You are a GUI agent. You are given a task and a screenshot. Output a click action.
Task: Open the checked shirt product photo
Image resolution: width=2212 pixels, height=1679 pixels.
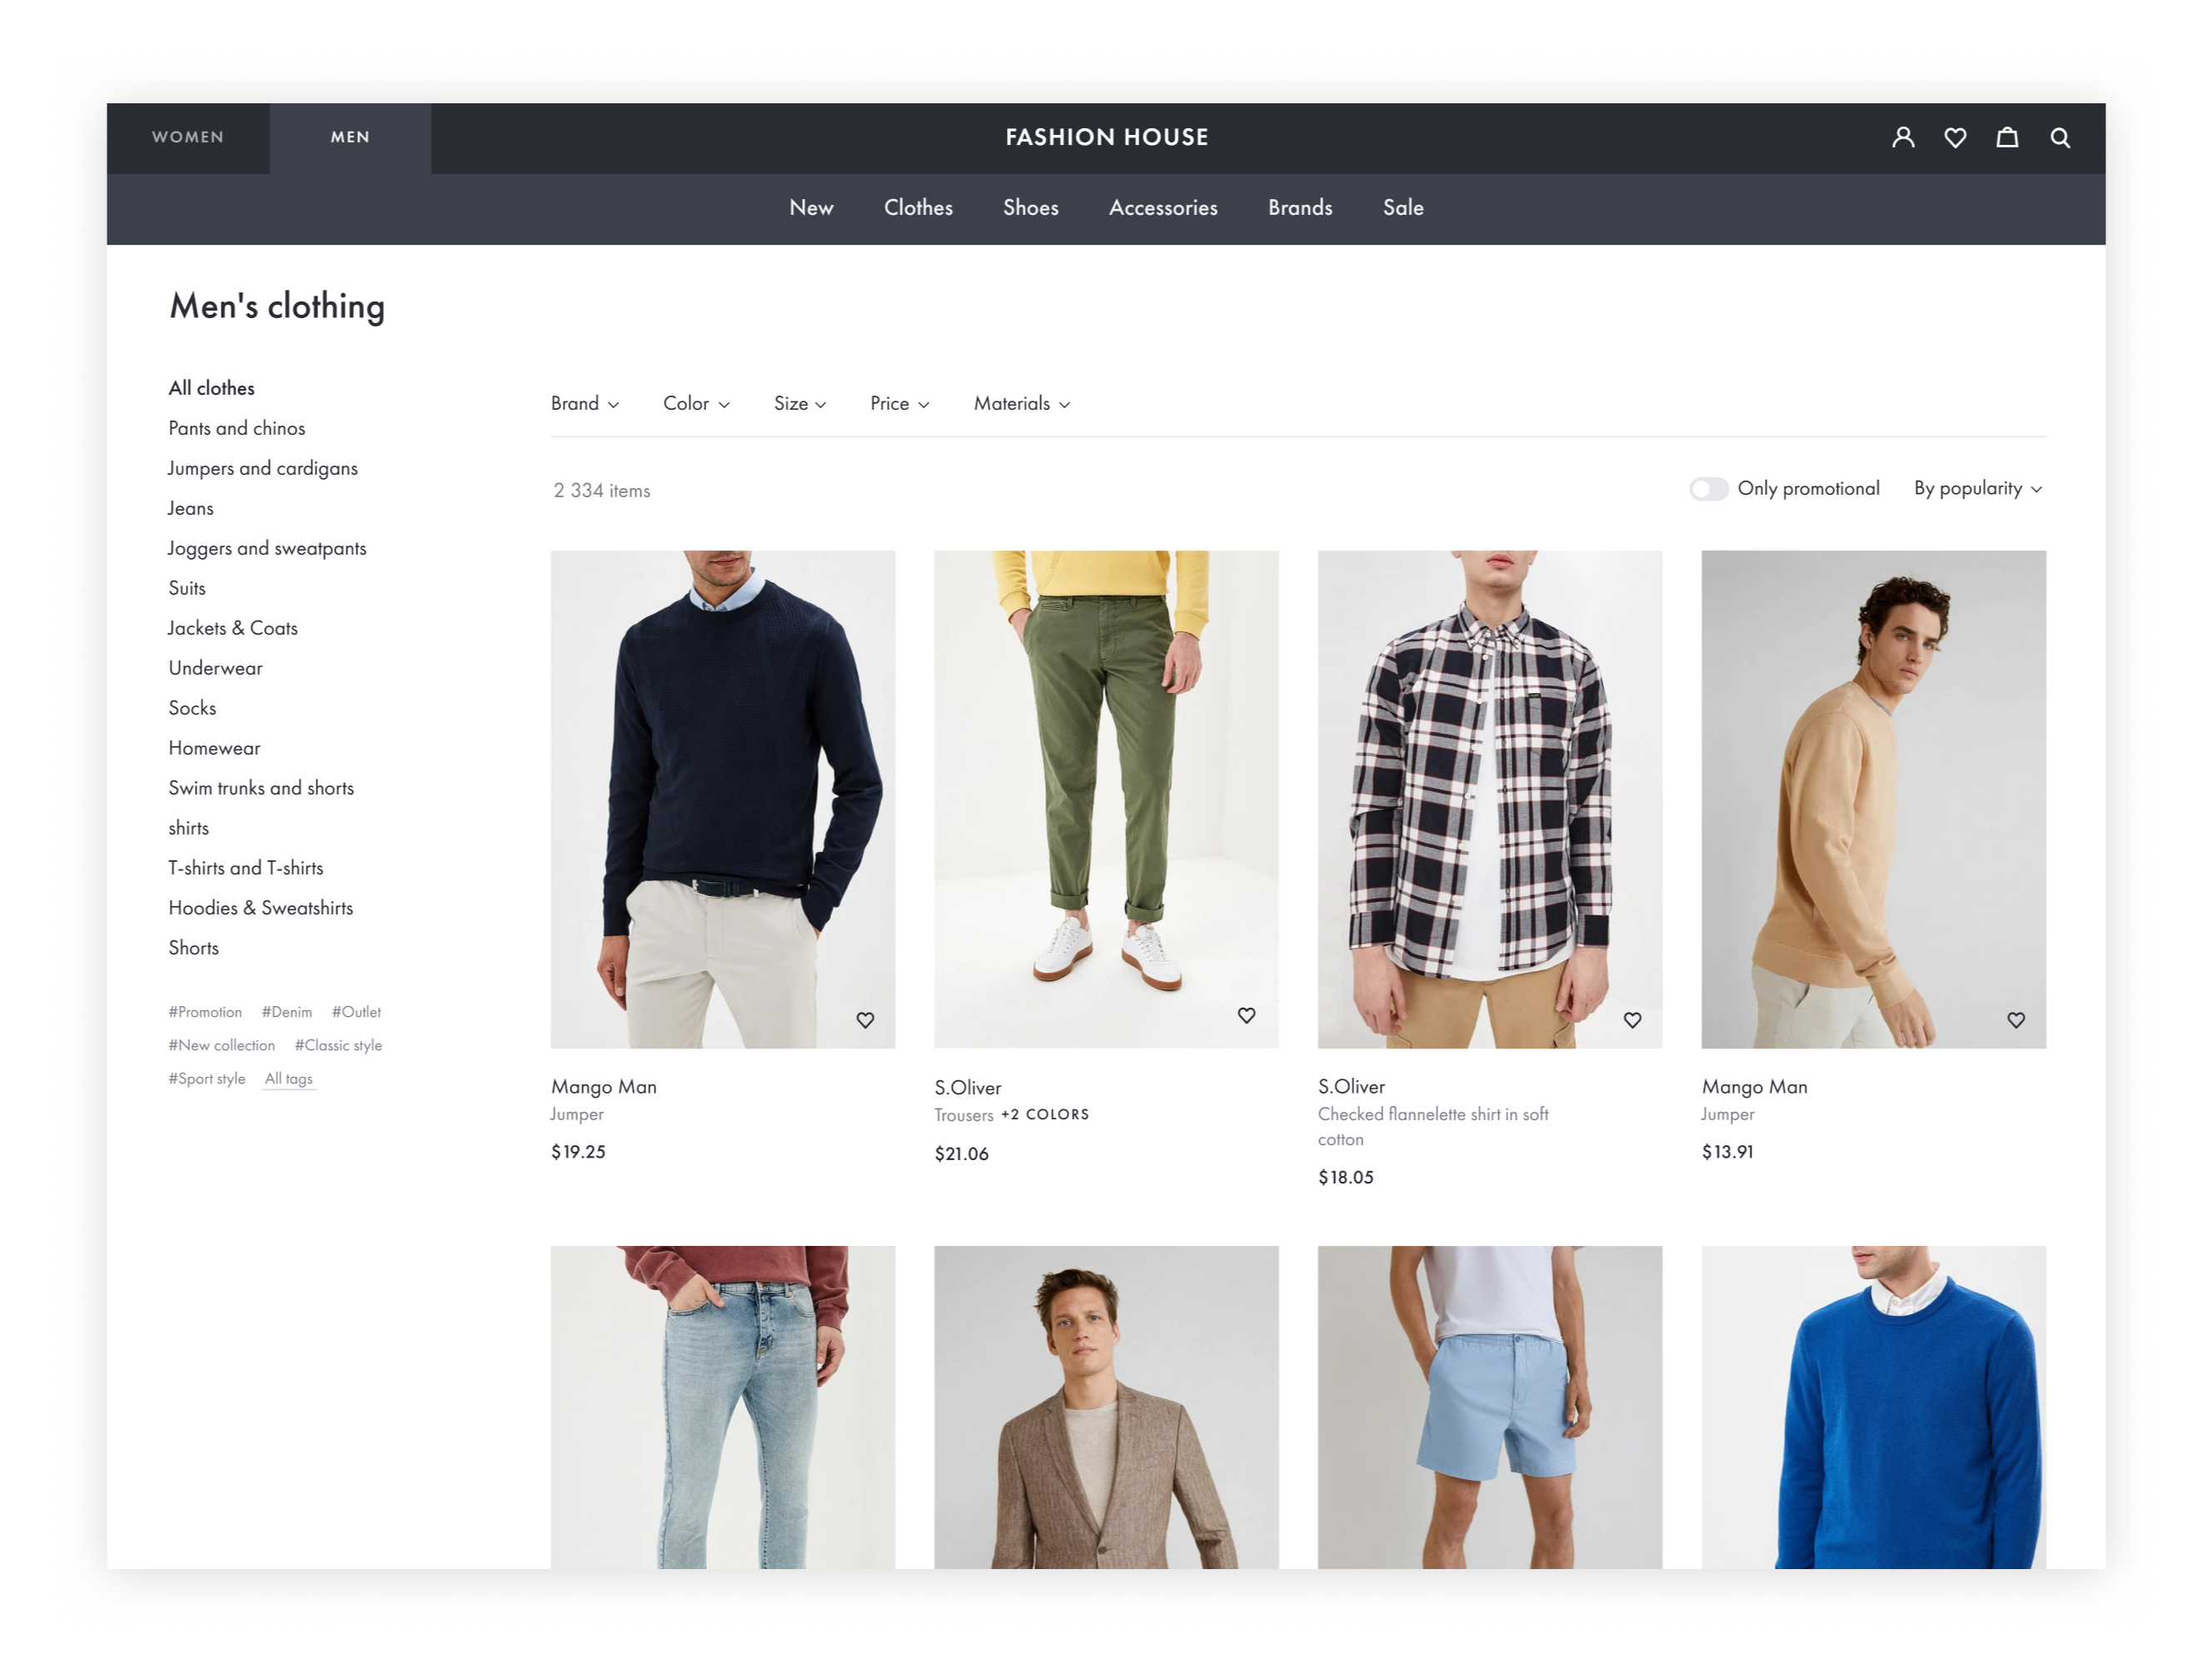(x=1490, y=799)
